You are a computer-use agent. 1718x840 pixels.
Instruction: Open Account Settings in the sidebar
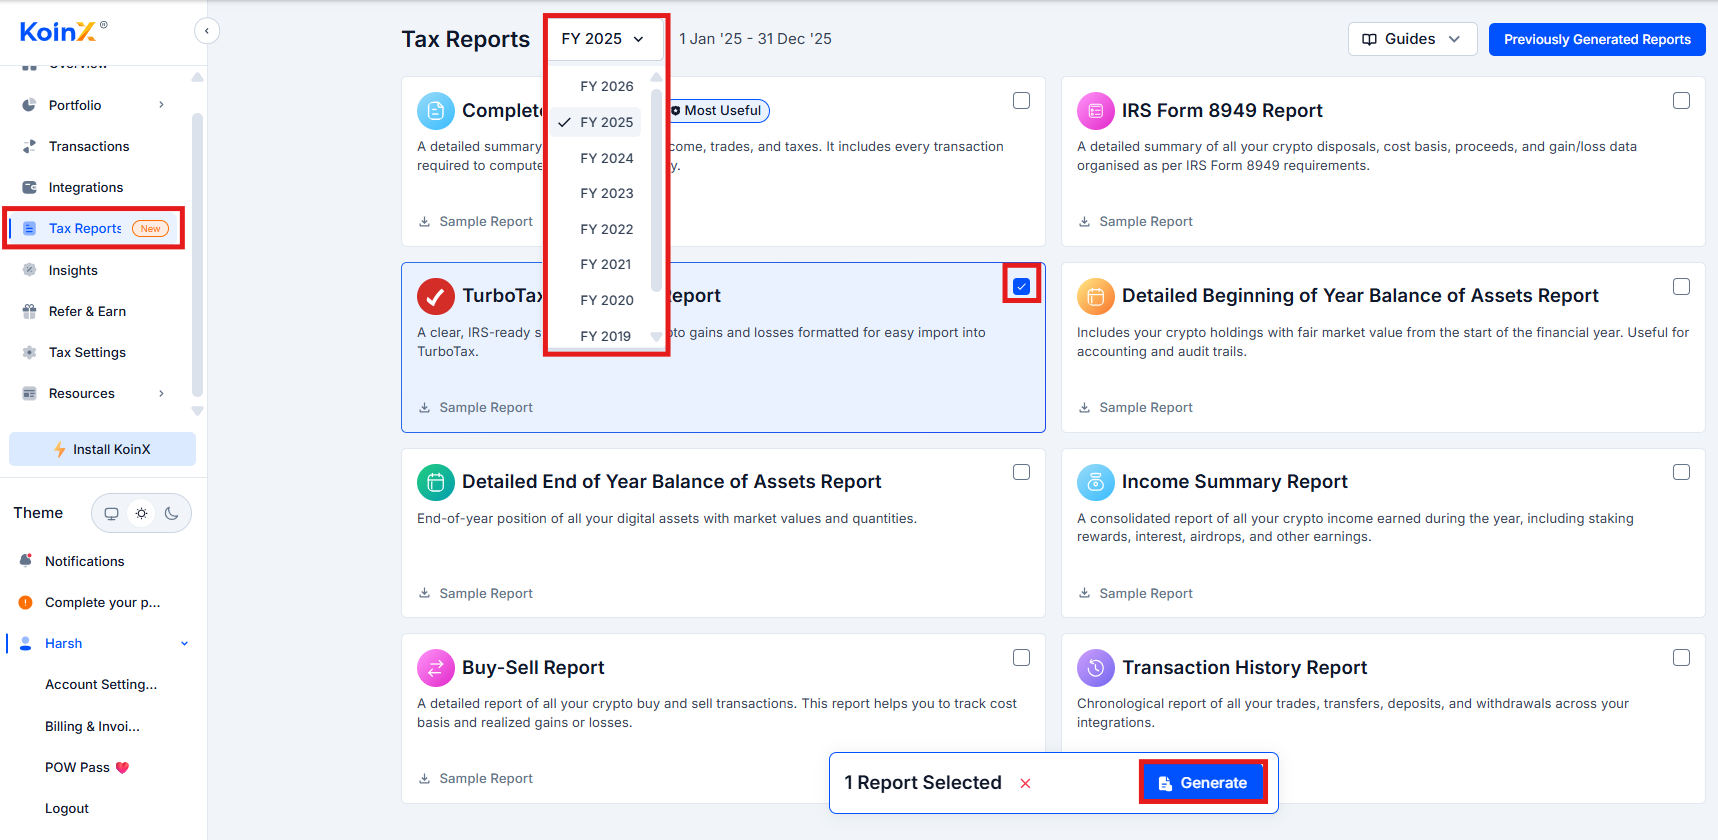click(101, 685)
